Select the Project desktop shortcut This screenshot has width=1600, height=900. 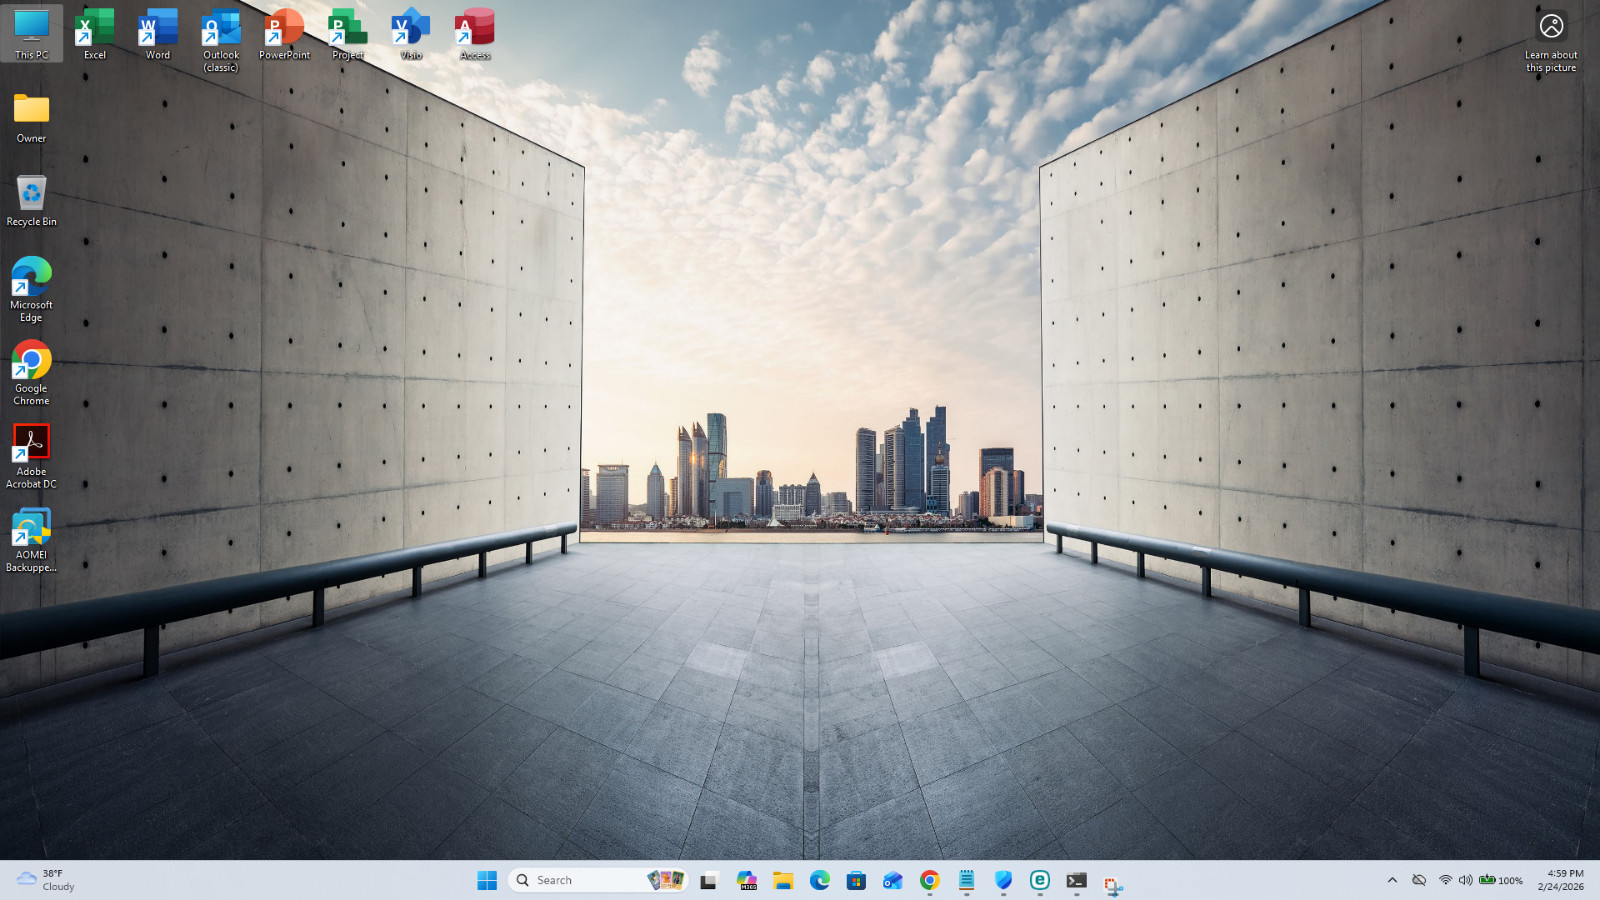pyautogui.click(x=348, y=34)
